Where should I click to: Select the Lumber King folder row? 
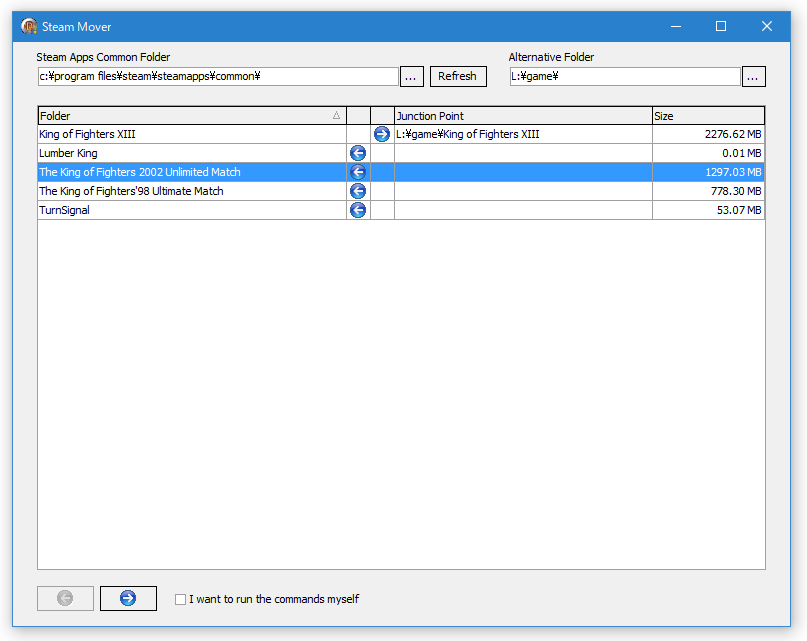(x=401, y=153)
